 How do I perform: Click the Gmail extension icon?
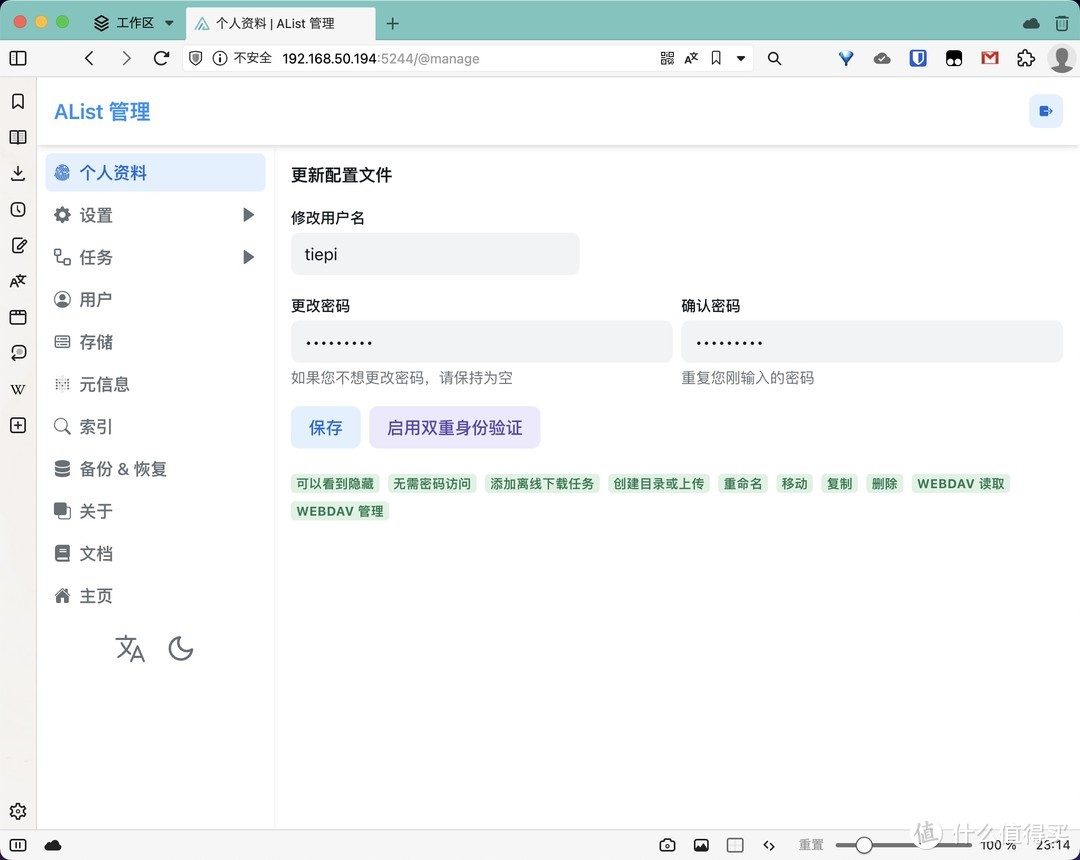pyautogui.click(x=989, y=59)
